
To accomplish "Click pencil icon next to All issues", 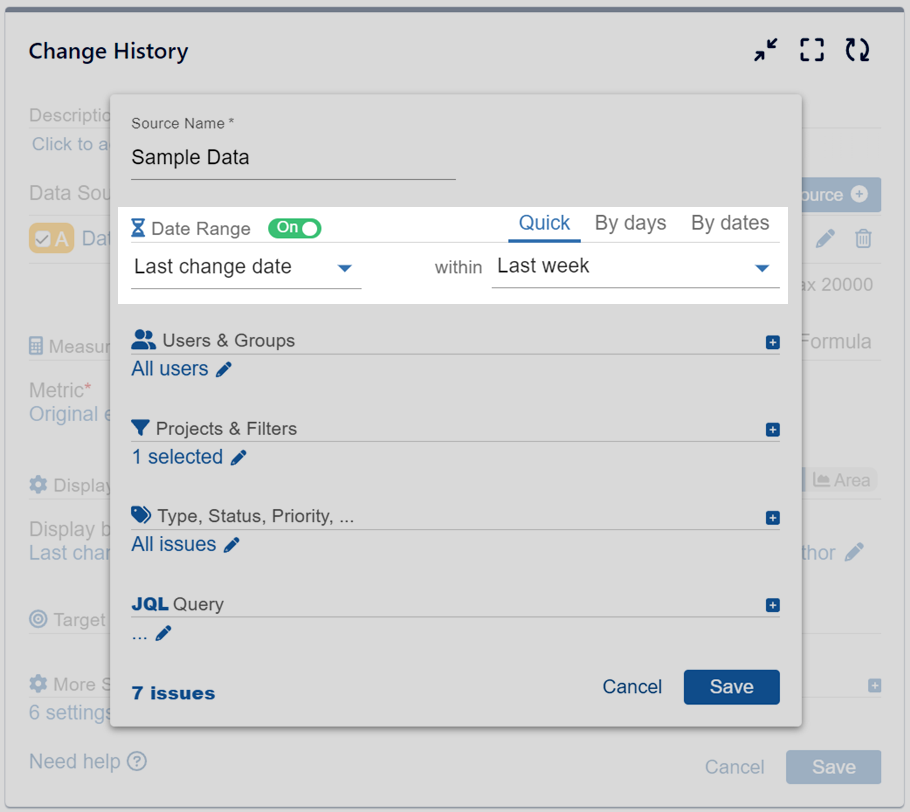I will (231, 545).
